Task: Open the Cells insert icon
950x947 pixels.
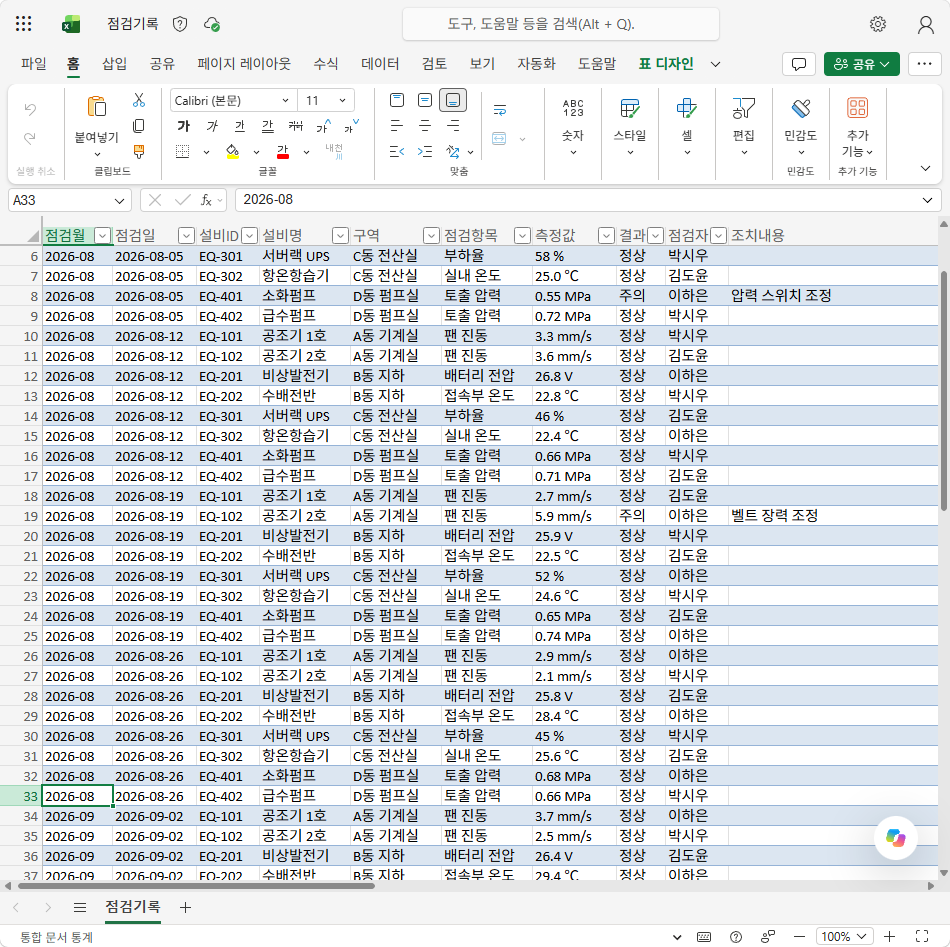Action: (686, 109)
